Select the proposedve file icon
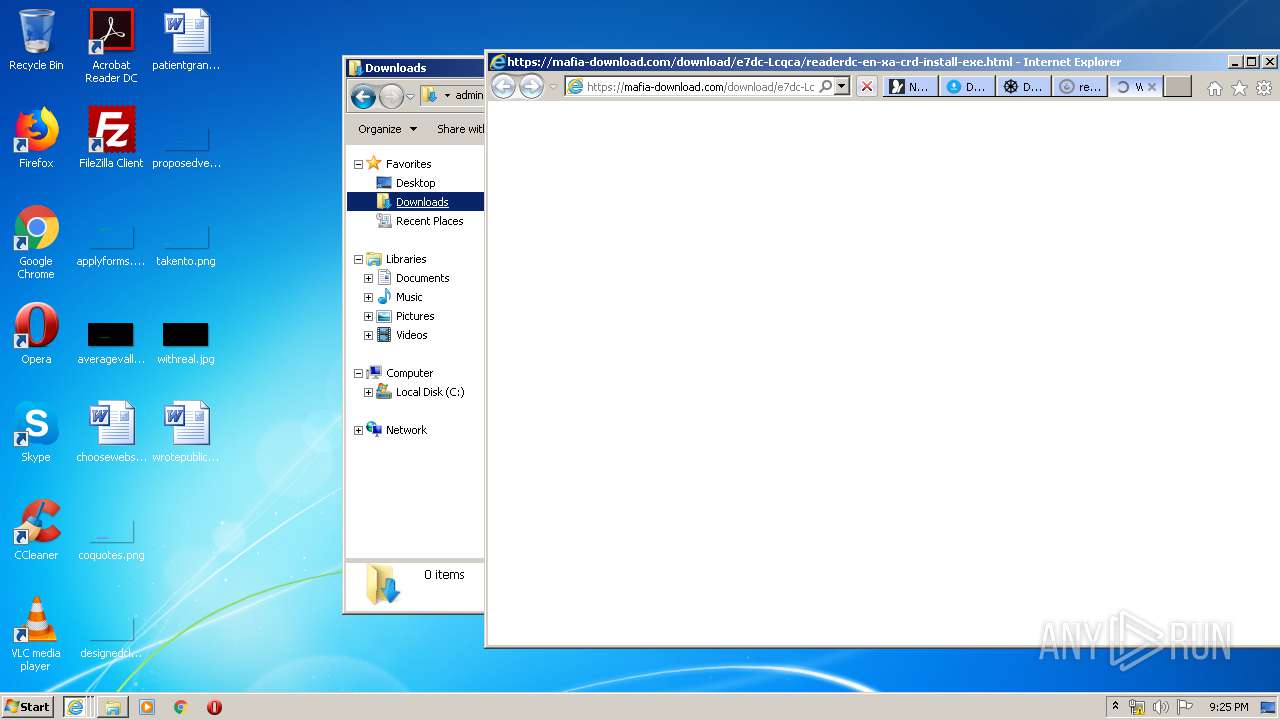 point(186,148)
